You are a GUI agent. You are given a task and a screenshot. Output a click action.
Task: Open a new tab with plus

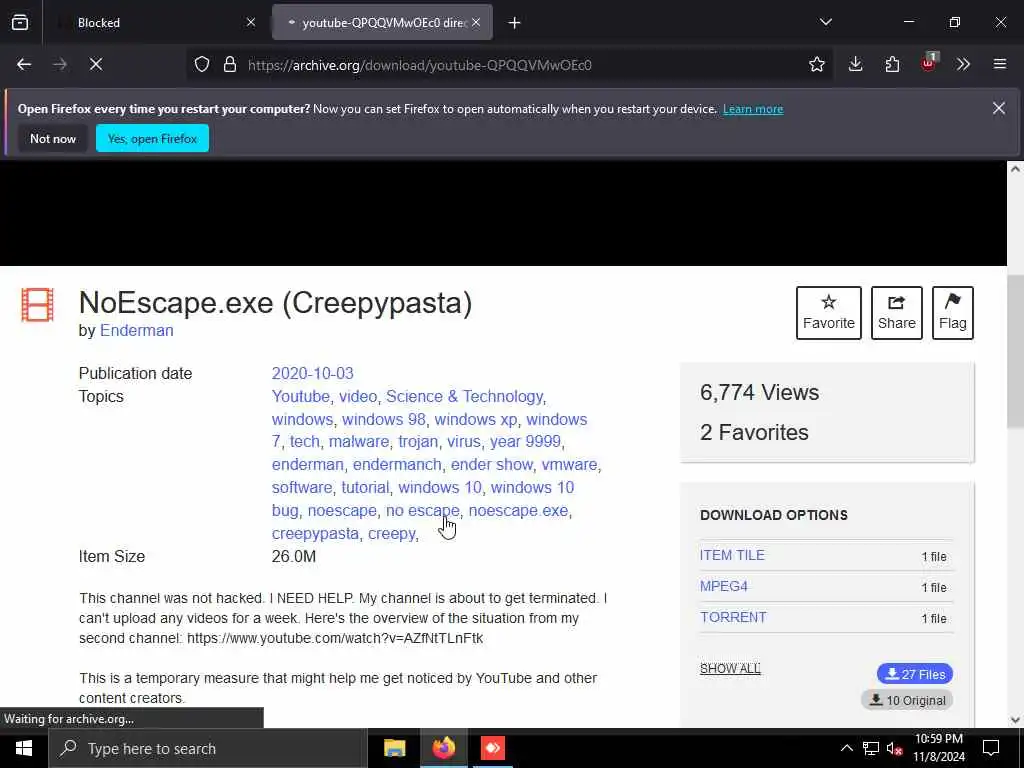click(514, 23)
